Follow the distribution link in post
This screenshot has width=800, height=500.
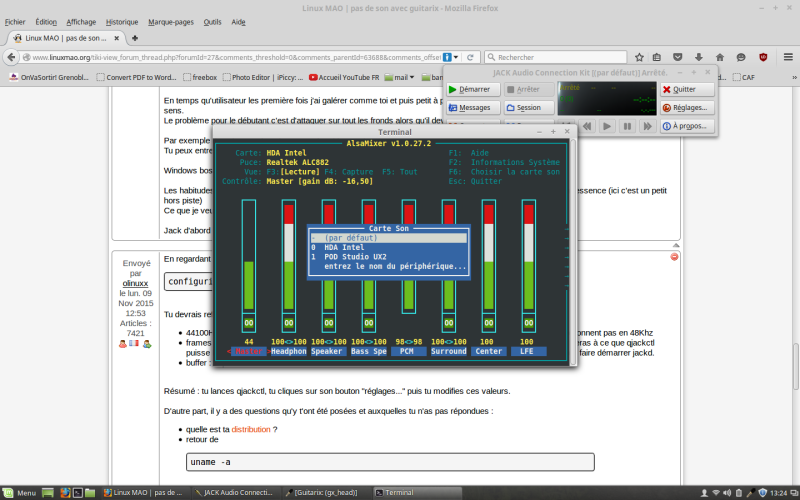[x=251, y=430]
